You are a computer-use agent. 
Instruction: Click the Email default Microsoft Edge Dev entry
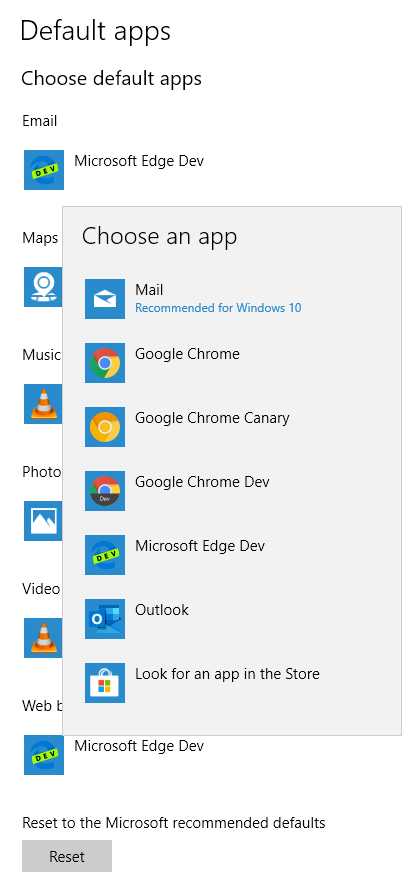pos(113,170)
